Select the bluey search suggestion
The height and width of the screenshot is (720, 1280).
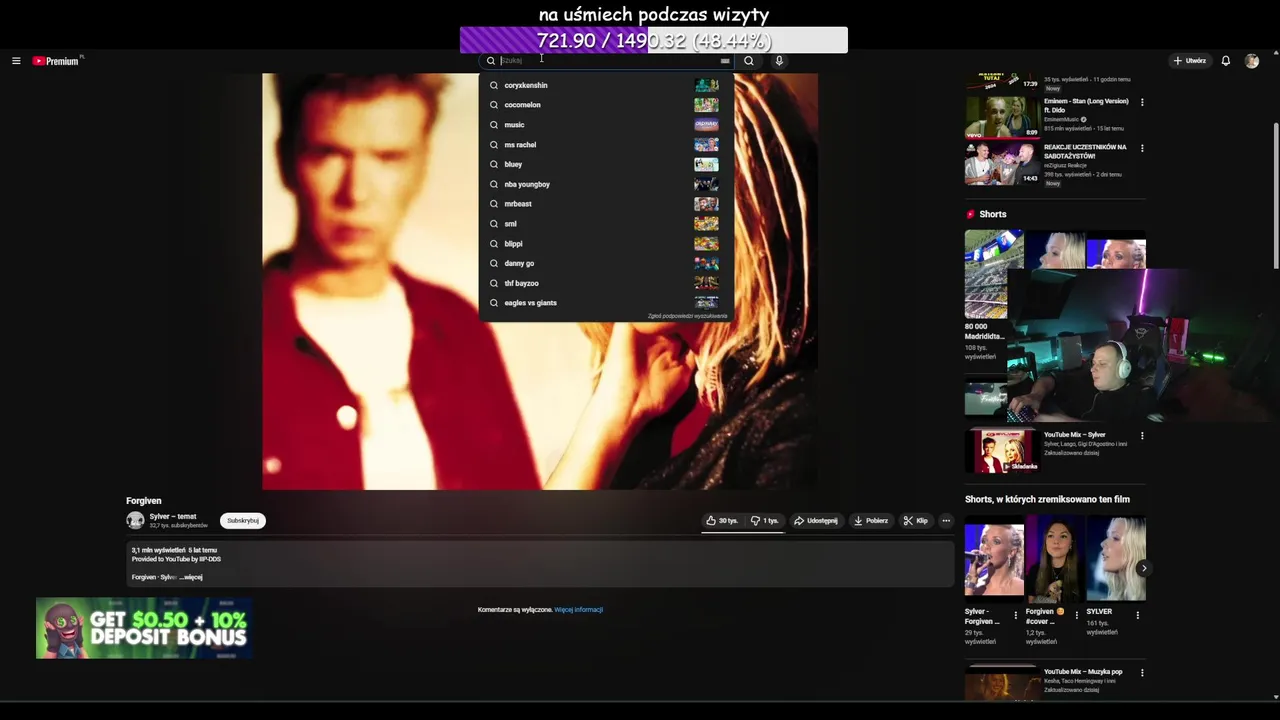pos(606,164)
